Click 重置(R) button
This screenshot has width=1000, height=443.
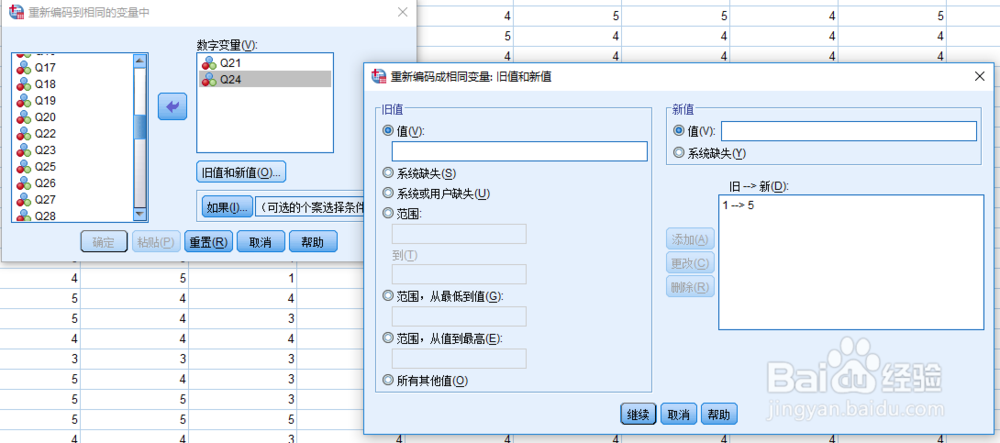click(x=209, y=242)
